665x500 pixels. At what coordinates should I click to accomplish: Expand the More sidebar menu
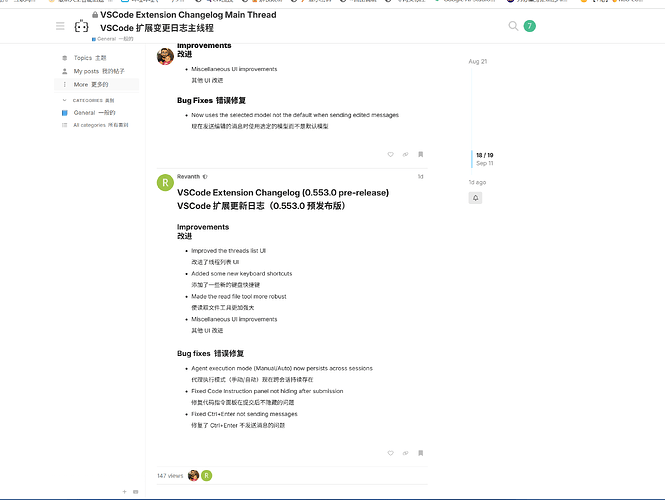96,84
